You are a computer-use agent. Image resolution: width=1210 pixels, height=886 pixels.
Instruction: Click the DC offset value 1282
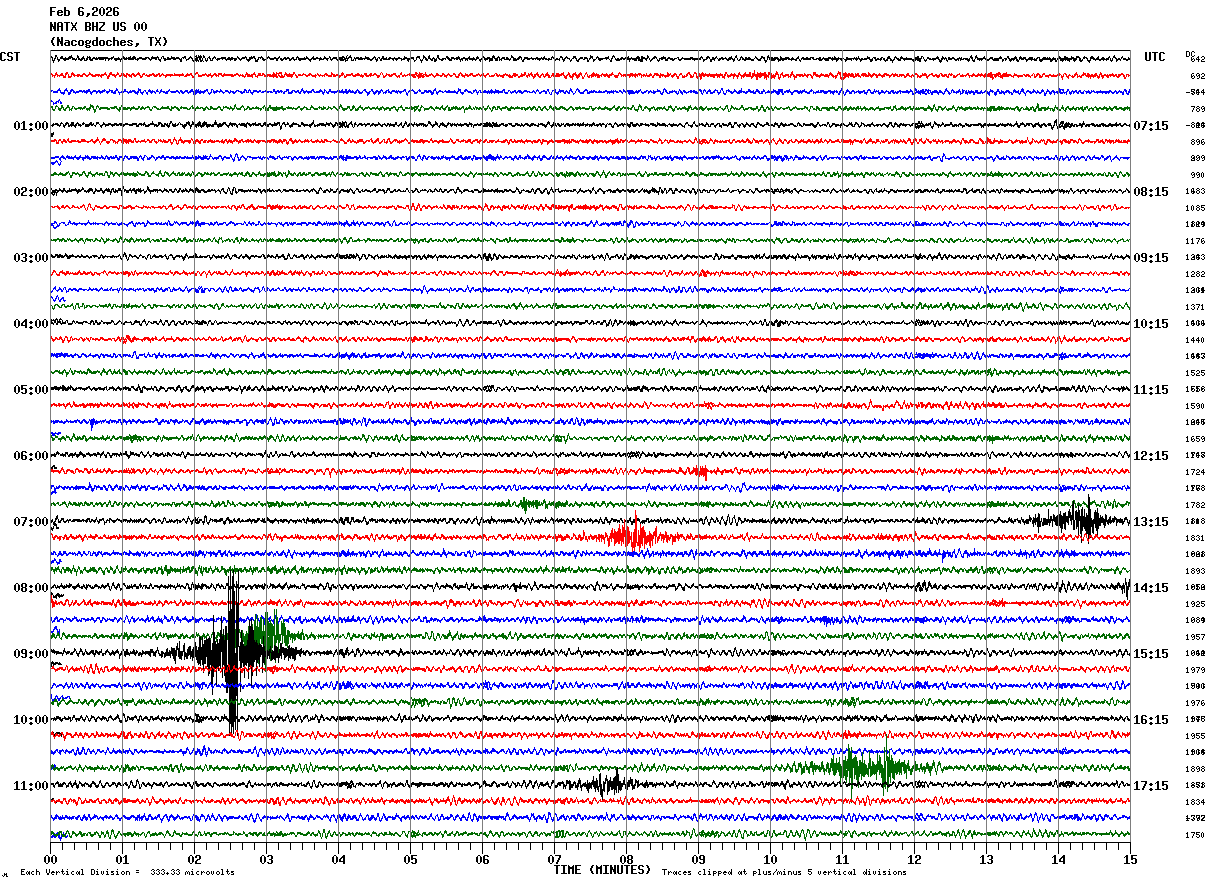[x=1196, y=274]
